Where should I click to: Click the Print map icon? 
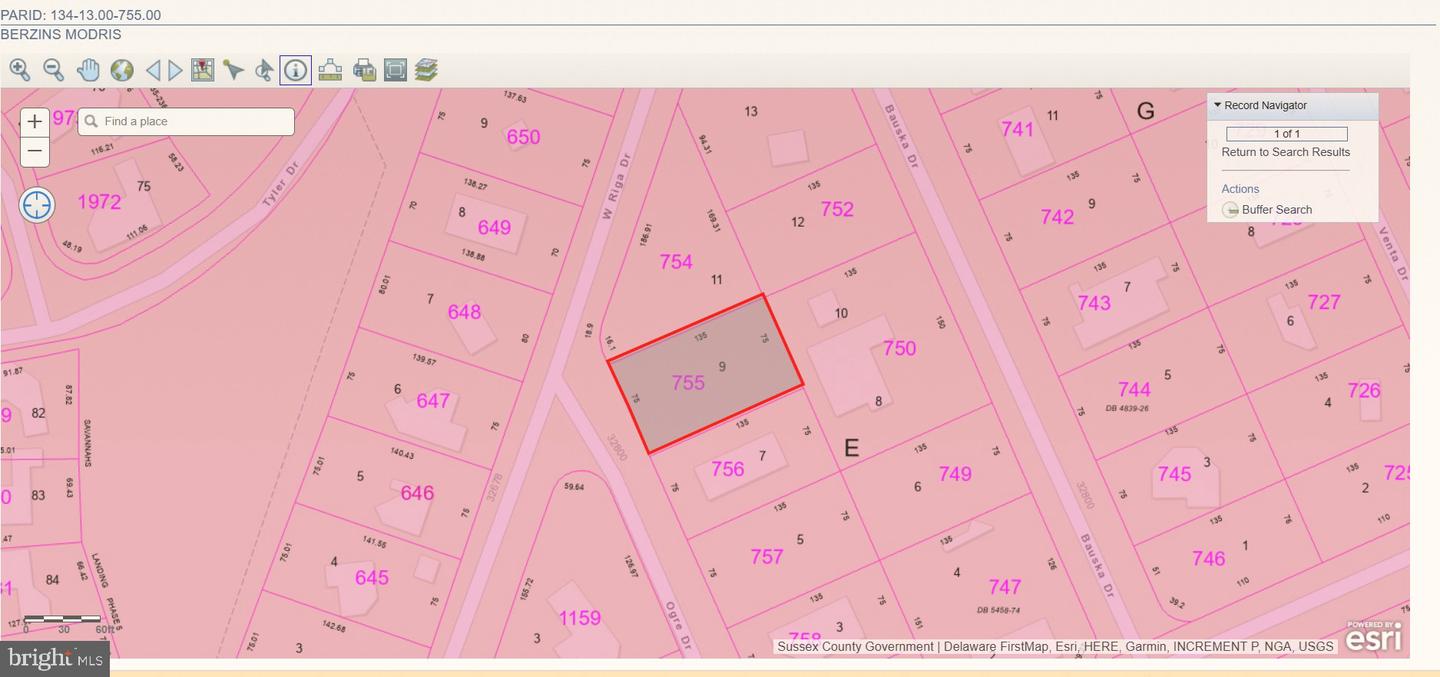tap(365, 70)
